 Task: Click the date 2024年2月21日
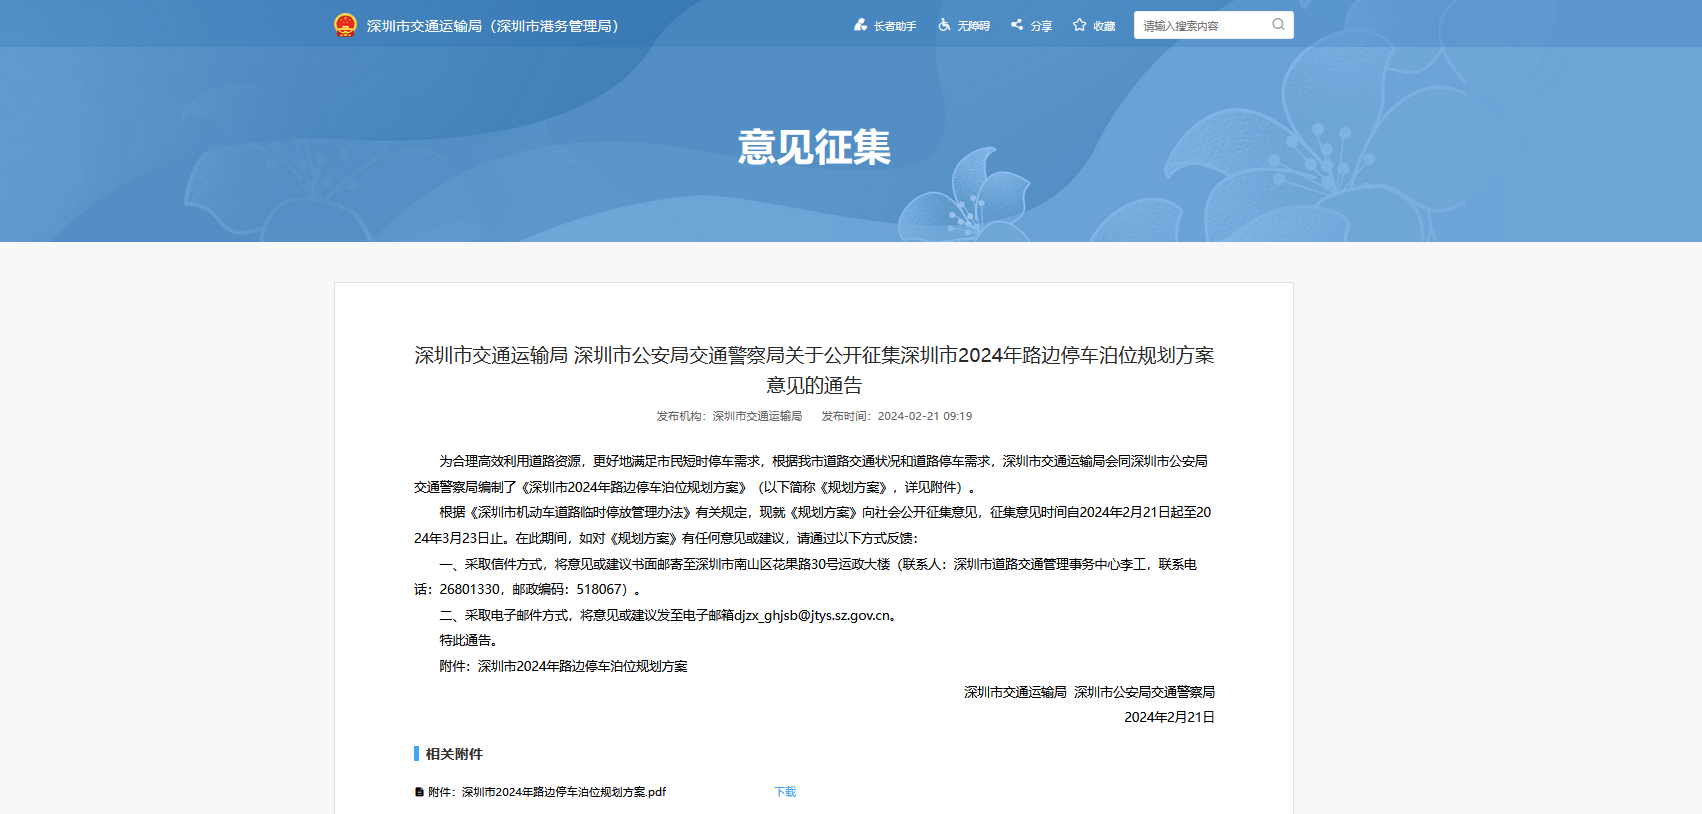(x=1169, y=718)
